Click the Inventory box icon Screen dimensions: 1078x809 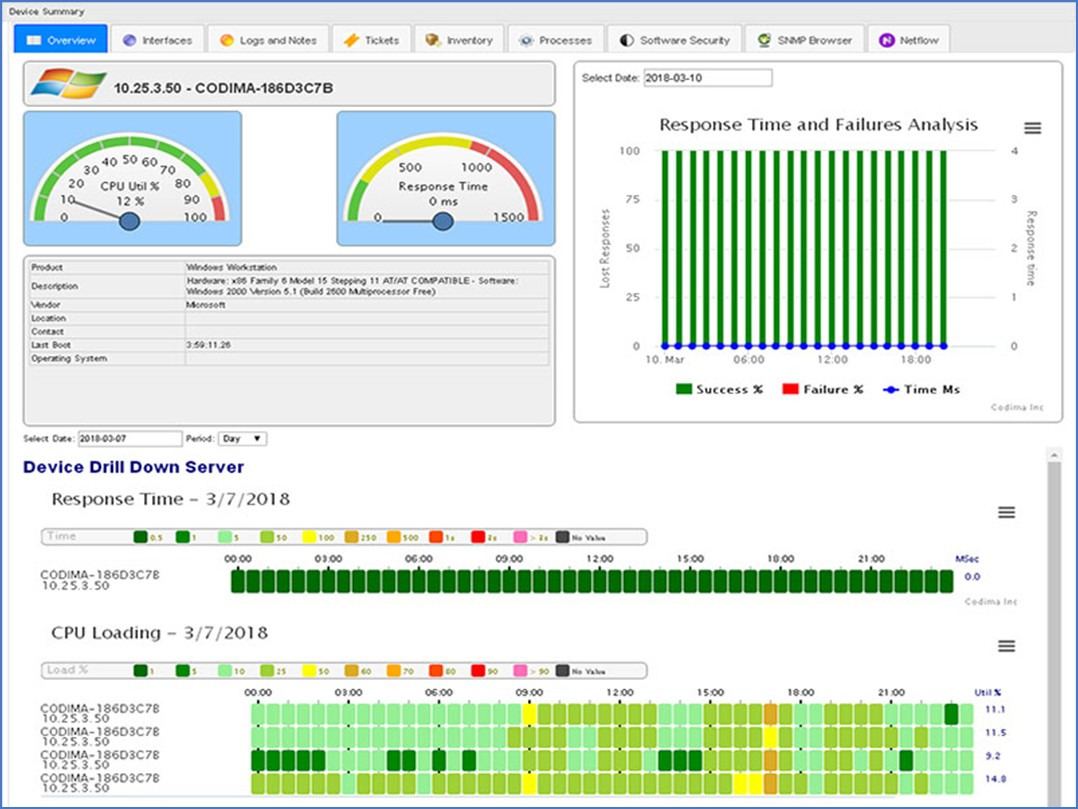coord(432,41)
